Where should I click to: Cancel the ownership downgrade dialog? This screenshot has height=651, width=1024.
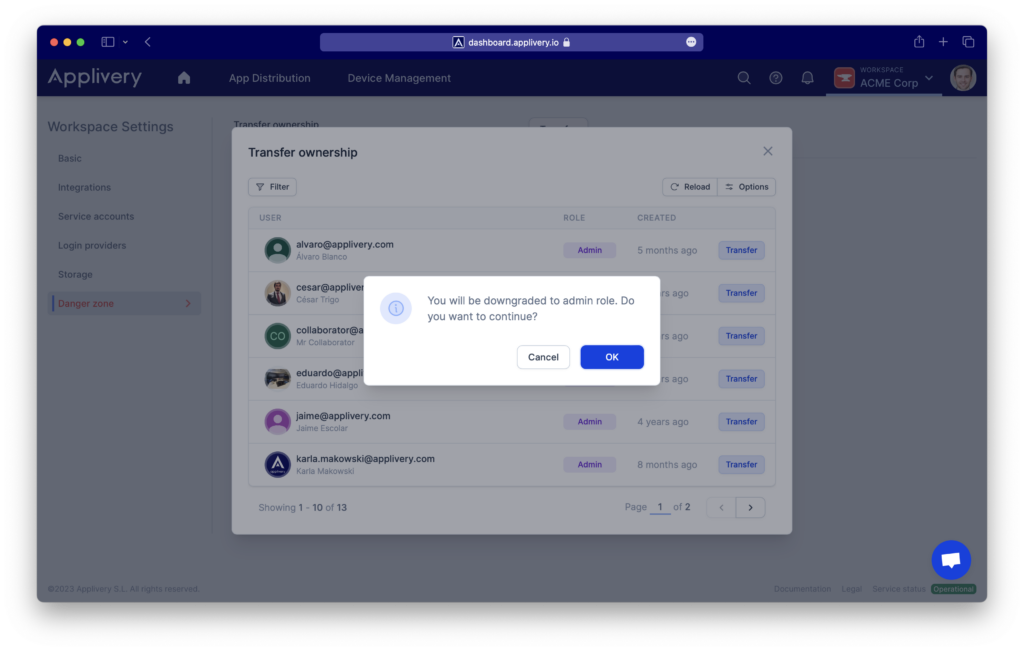pyautogui.click(x=543, y=357)
